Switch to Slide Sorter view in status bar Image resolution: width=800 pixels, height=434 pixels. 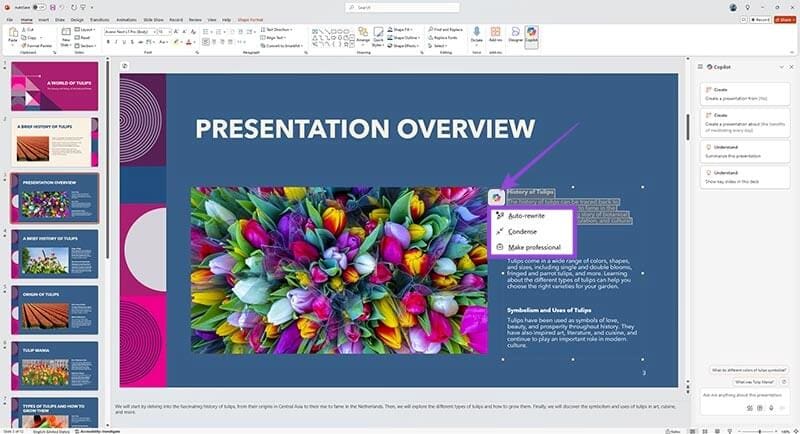pos(705,431)
